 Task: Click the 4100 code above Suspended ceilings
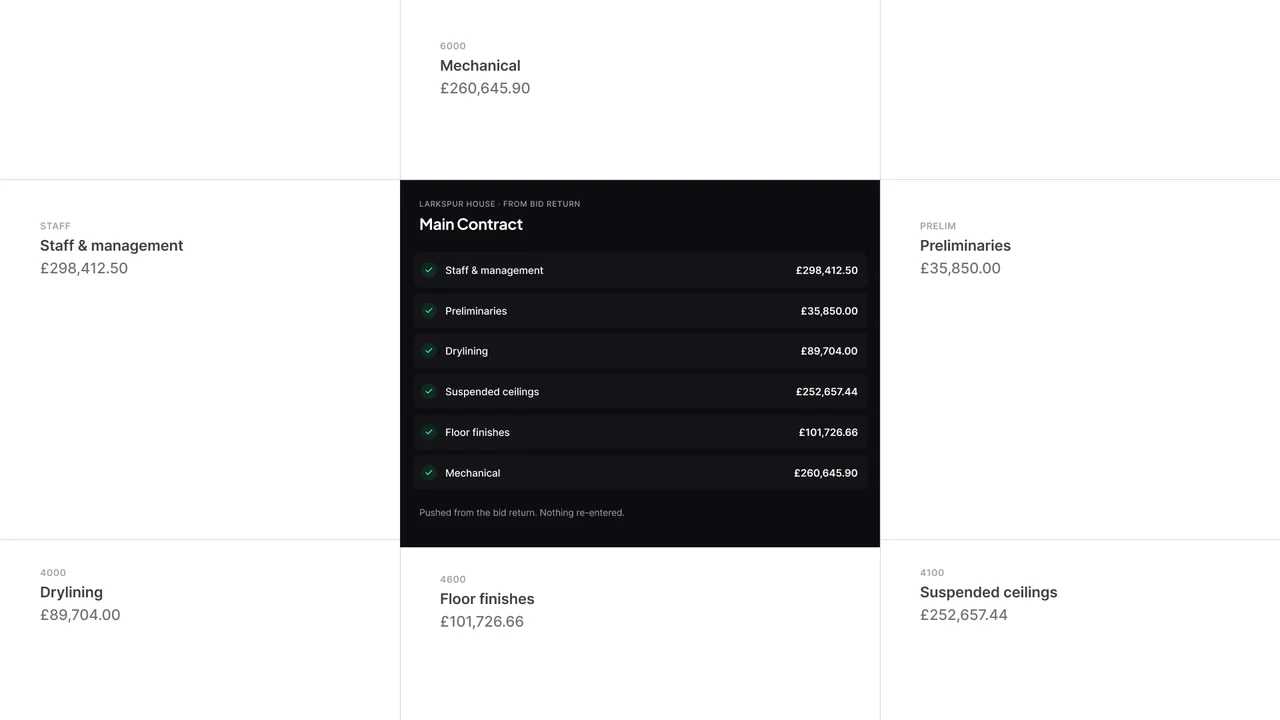coord(932,573)
